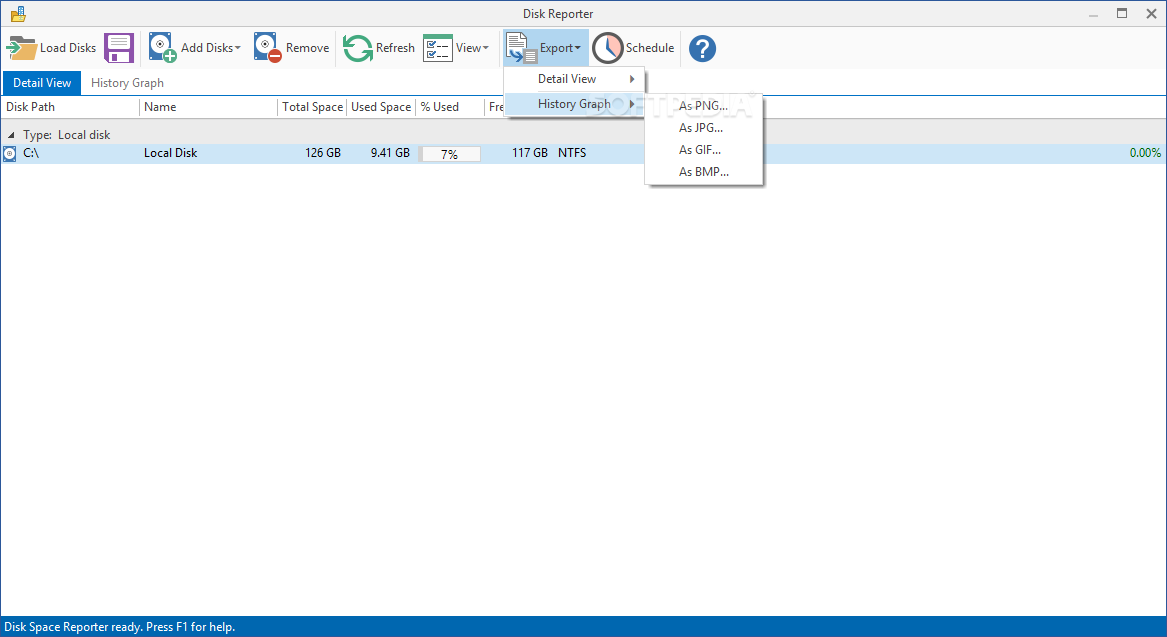Click the Remove button label
Image resolution: width=1167 pixels, height=637 pixels.
(x=307, y=48)
